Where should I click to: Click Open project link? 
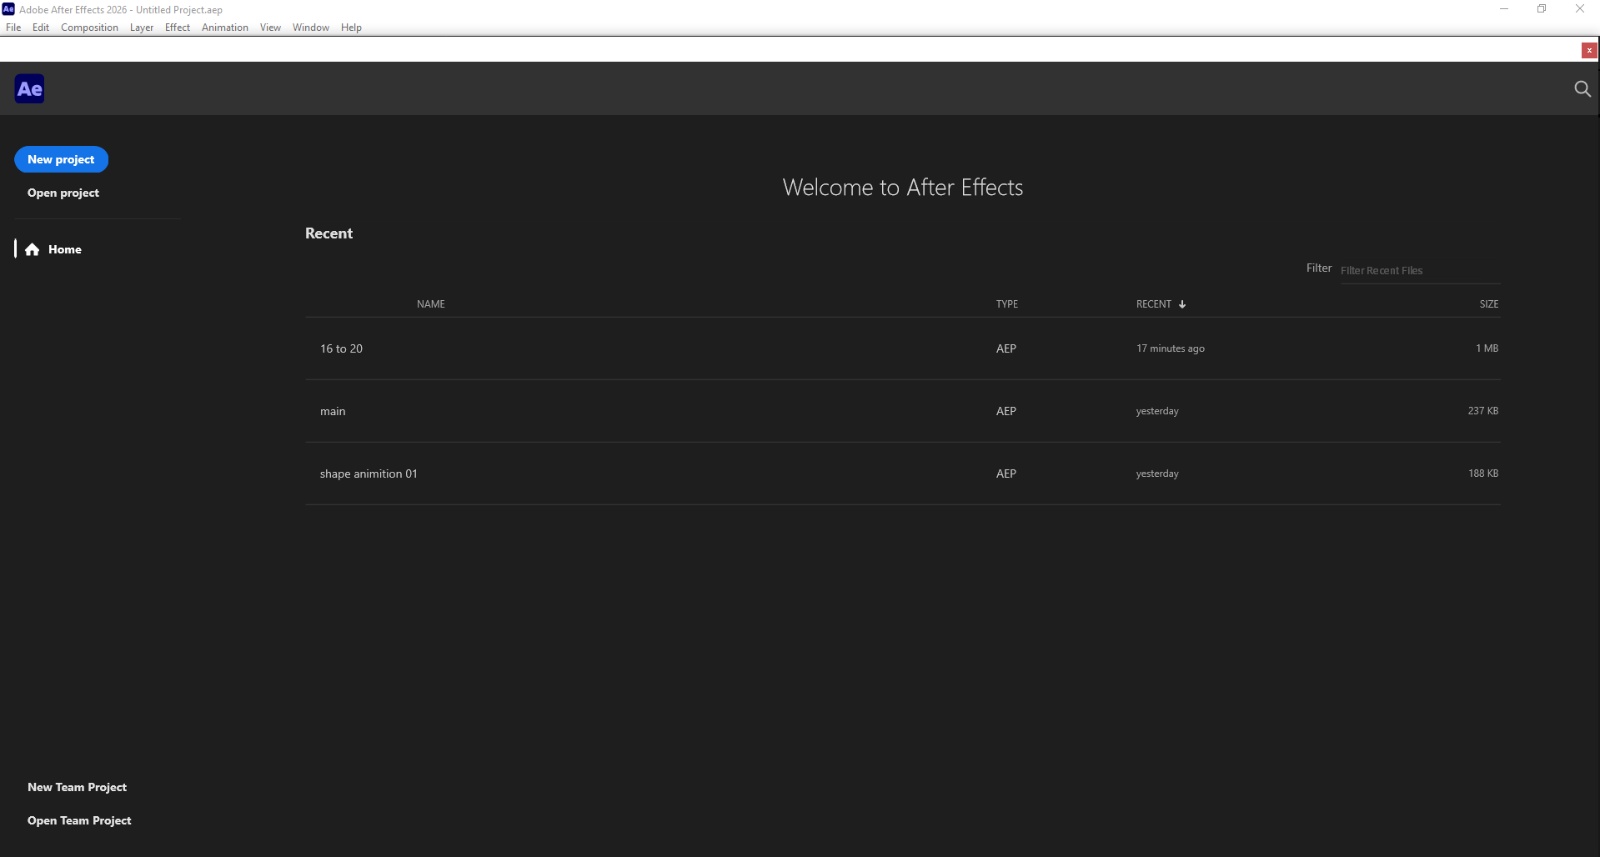pos(63,193)
